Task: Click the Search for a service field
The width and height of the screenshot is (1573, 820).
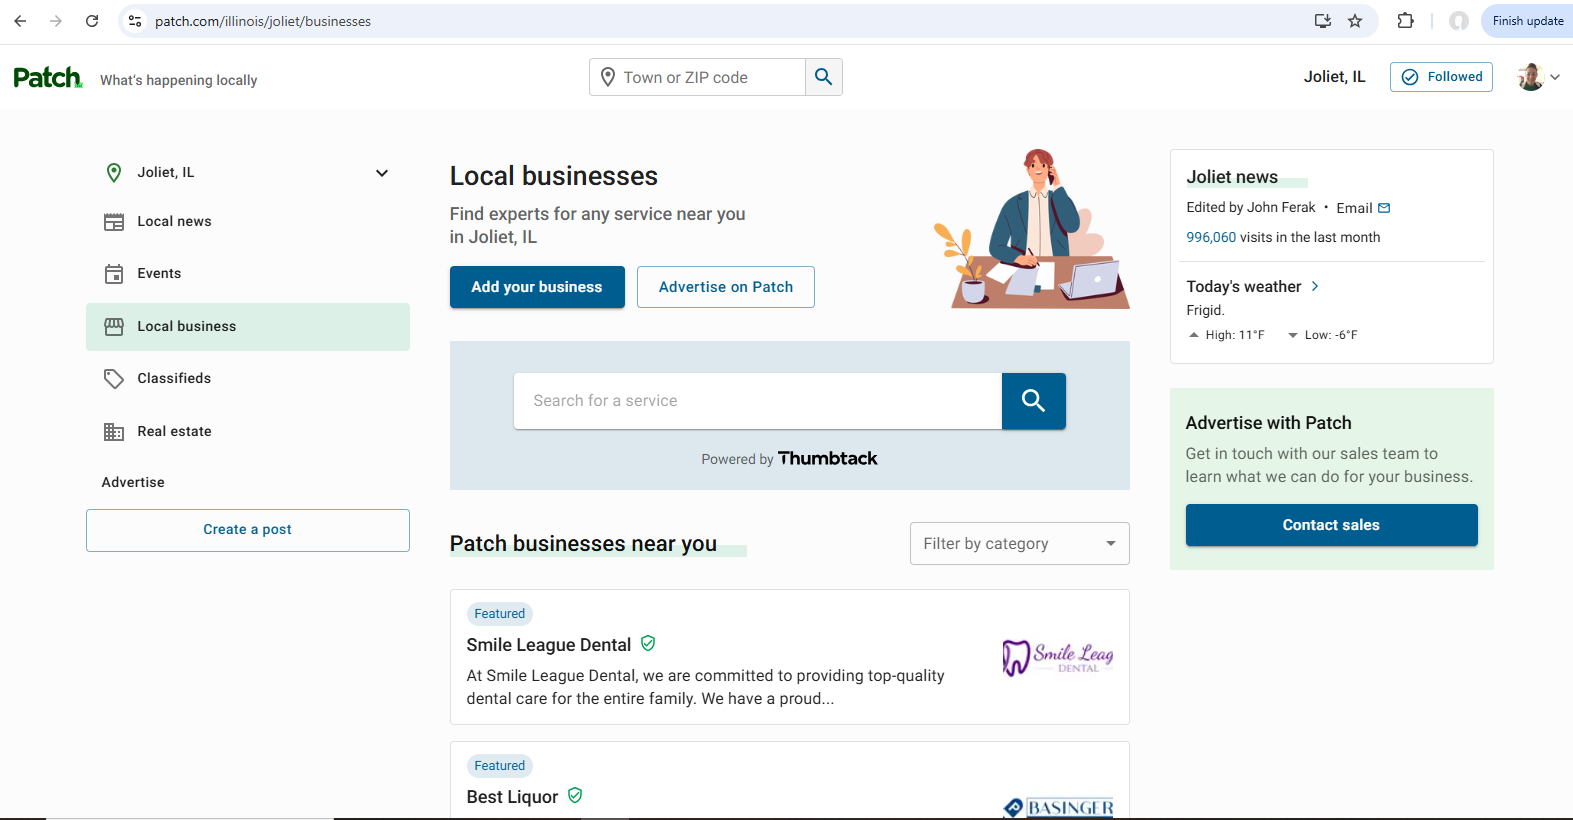Action: tap(758, 401)
